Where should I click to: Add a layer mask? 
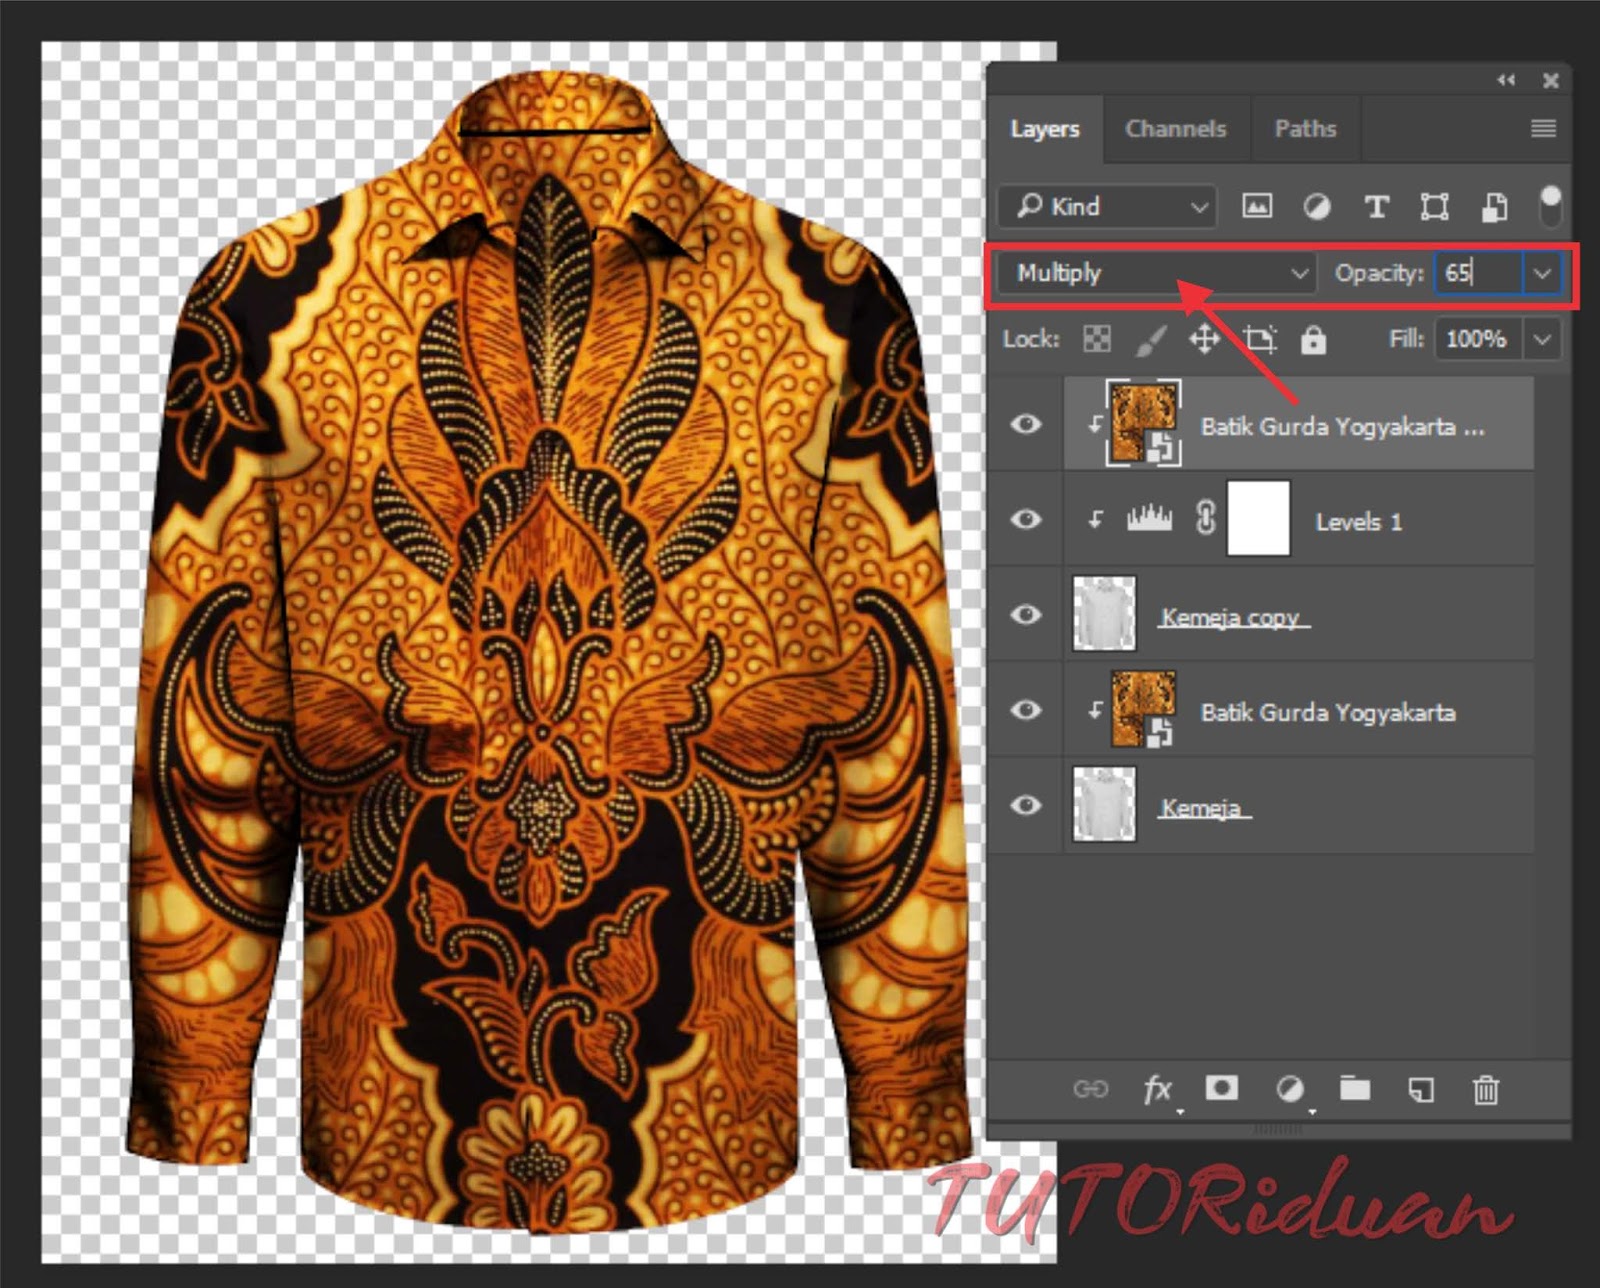coord(1222,1090)
